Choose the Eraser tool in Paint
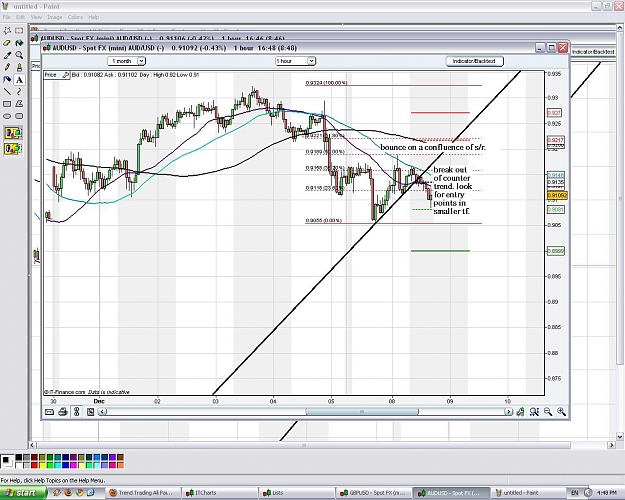This screenshot has height=500, width=625. [7, 43]
